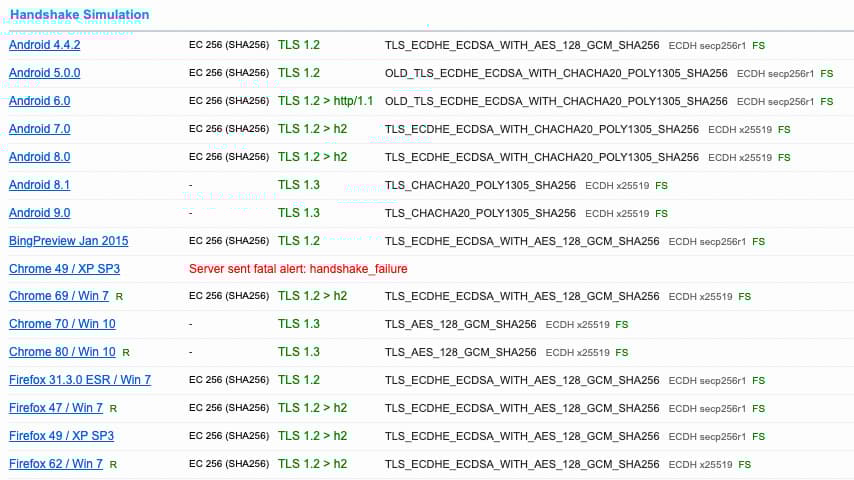Click the FS label for Firefox 62 / Win 7
Screen dimensions: 854x480
[745, 465]
